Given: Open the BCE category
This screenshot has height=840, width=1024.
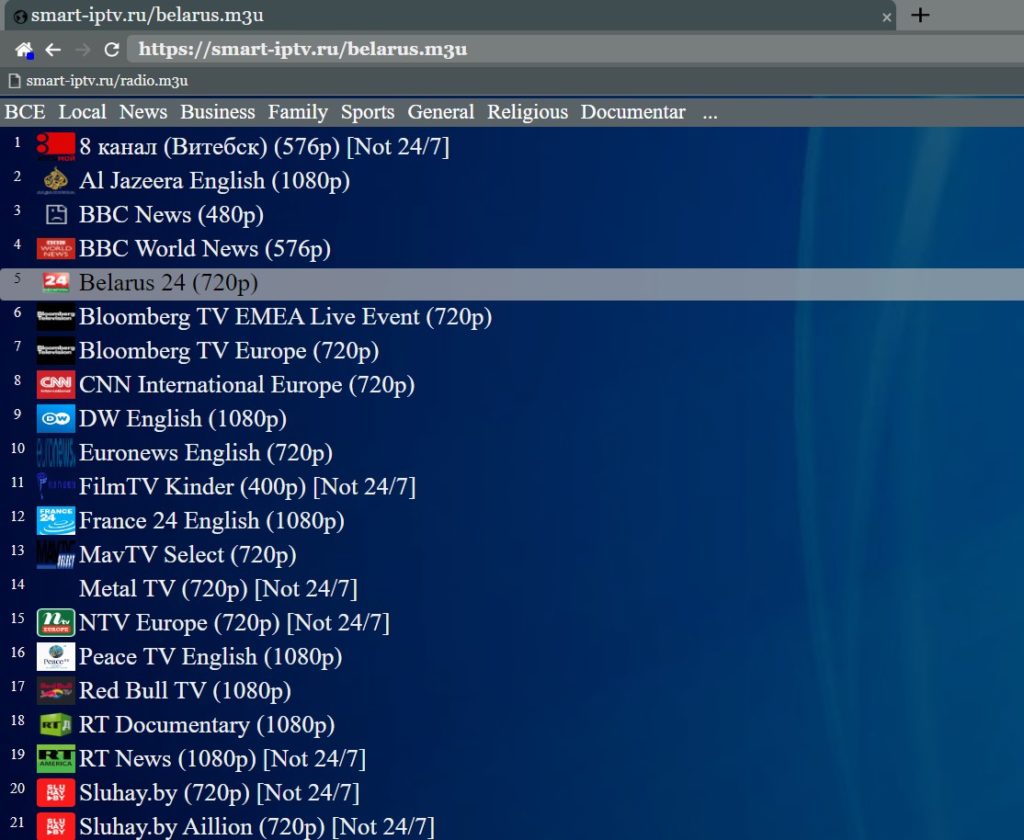Looking at the screenshot, I should pyautogui.click(x=25, y=112).
